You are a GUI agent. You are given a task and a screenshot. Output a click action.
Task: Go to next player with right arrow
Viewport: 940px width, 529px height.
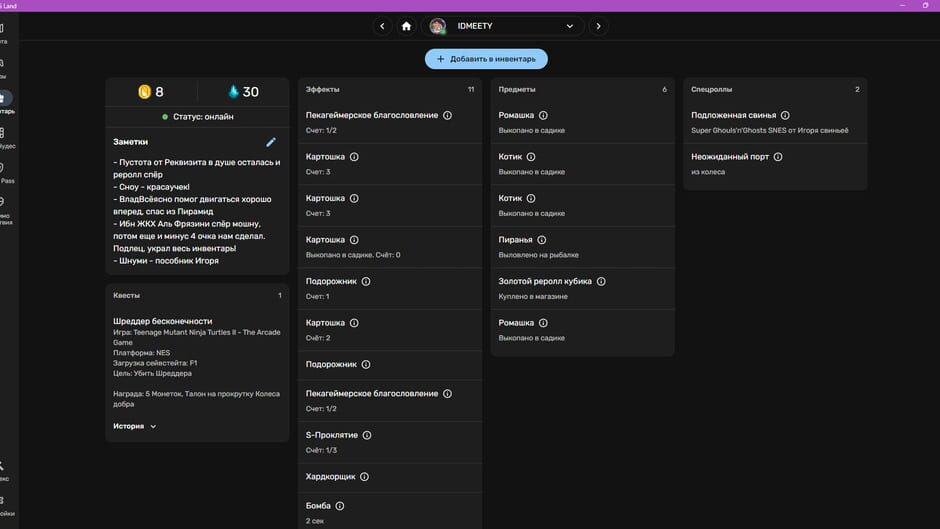coord(598,26)
